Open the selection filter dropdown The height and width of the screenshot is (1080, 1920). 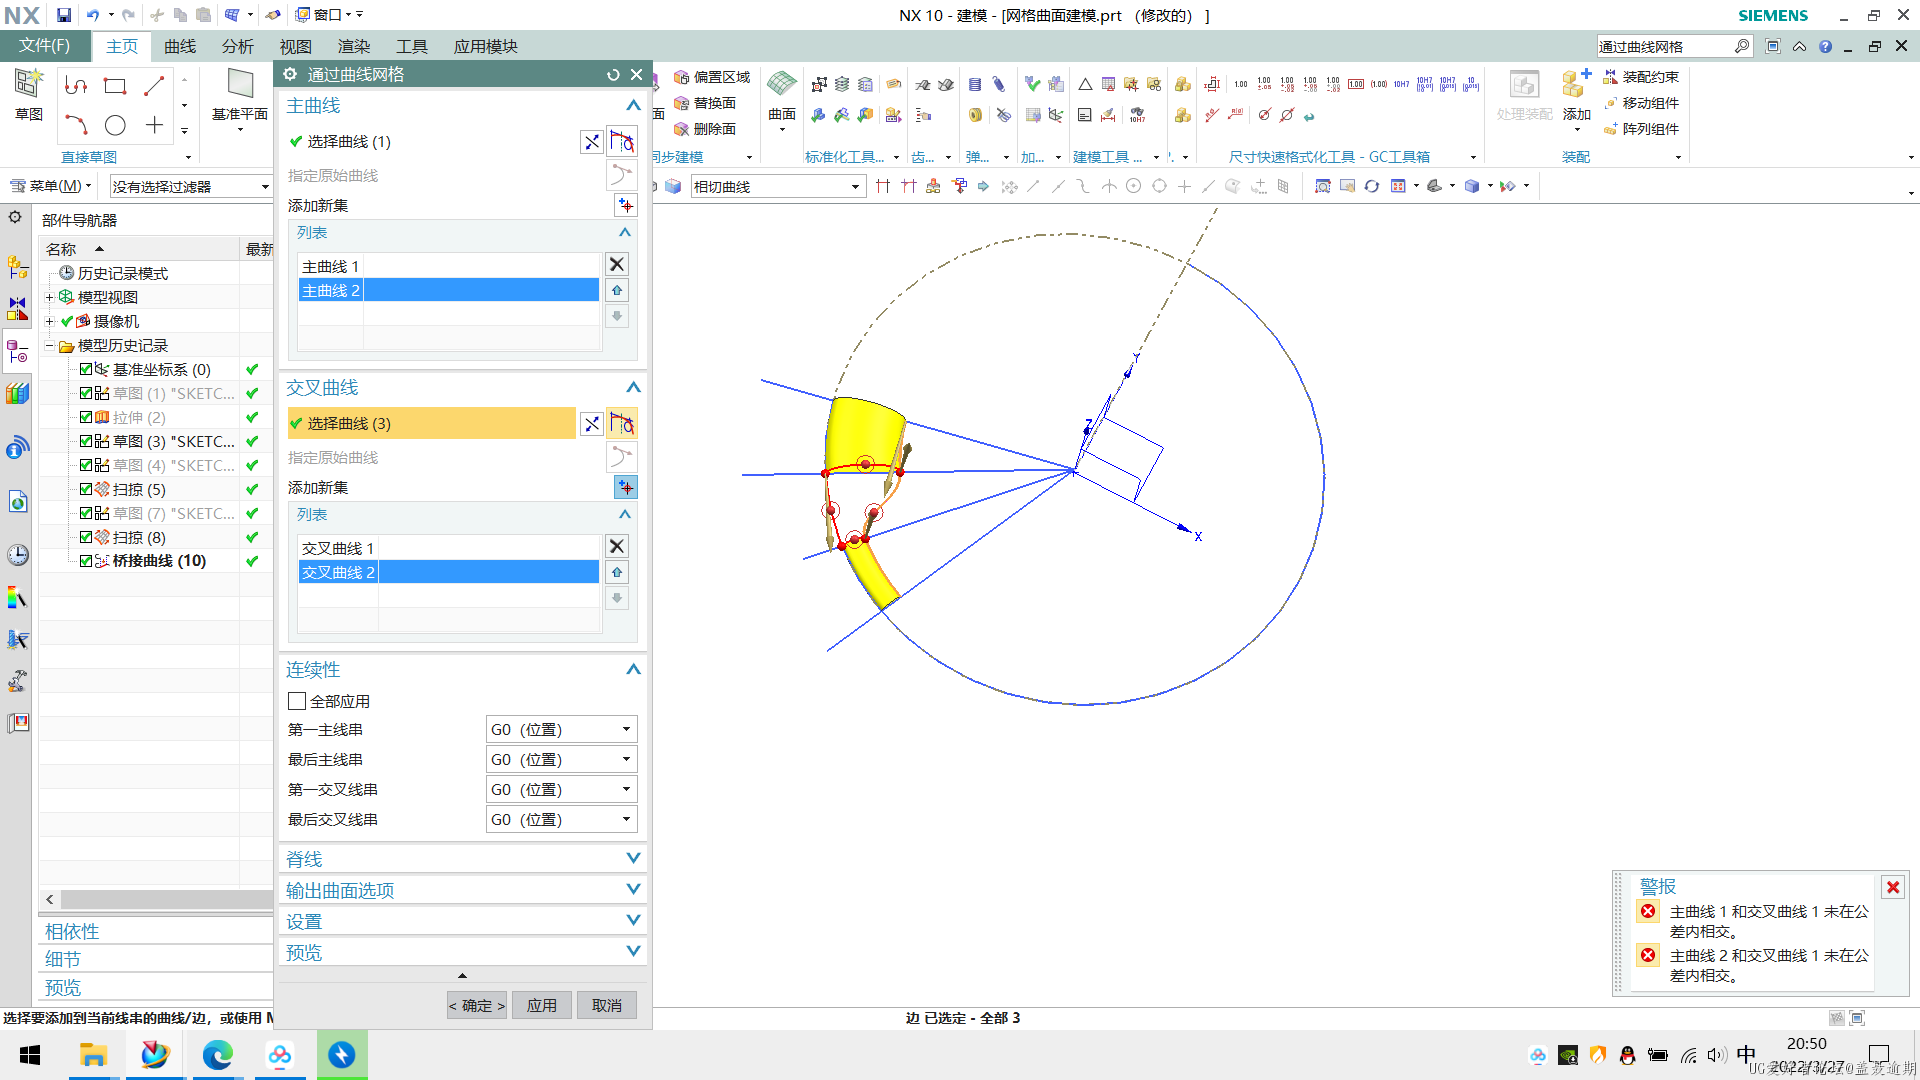pyautogui.click(x=190, y=187)
